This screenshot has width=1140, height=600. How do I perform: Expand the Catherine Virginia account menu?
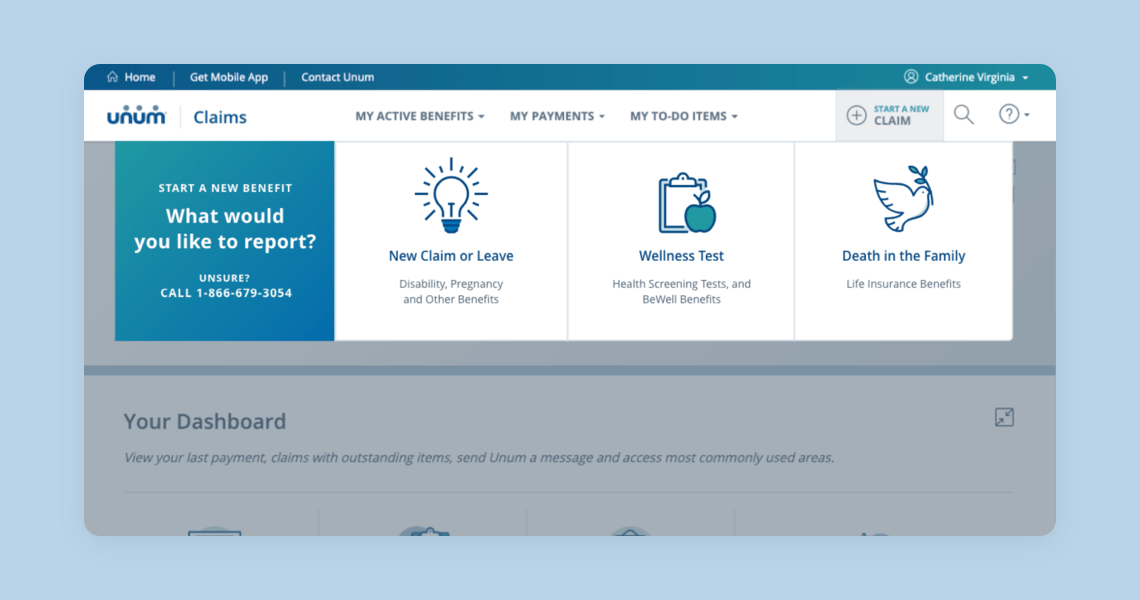click(976, 77)
